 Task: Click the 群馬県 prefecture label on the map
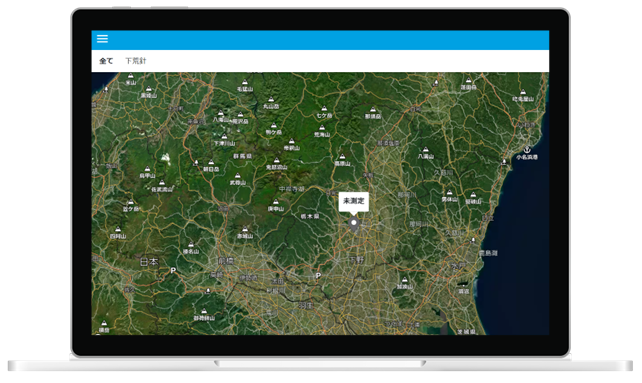[242, 156]
